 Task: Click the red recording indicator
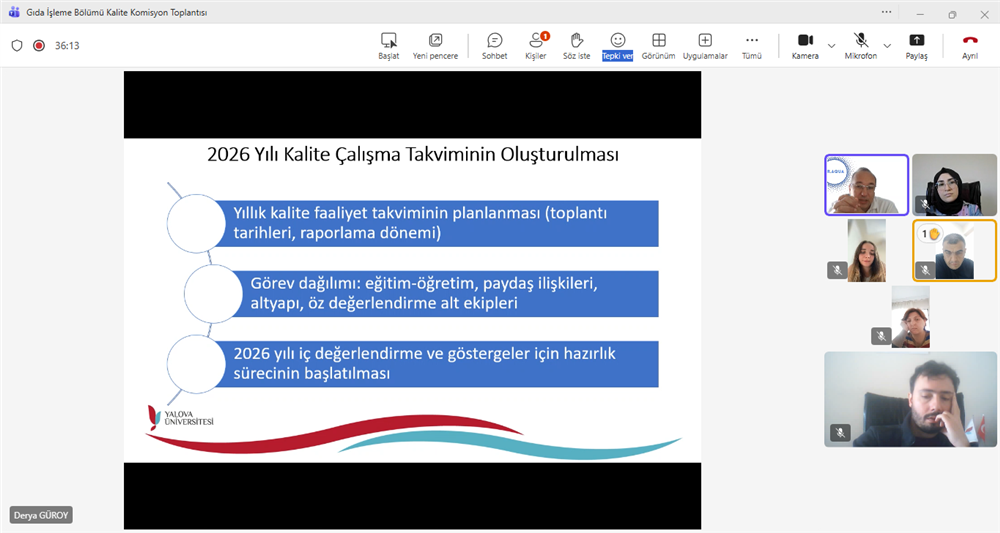(39, 45)
